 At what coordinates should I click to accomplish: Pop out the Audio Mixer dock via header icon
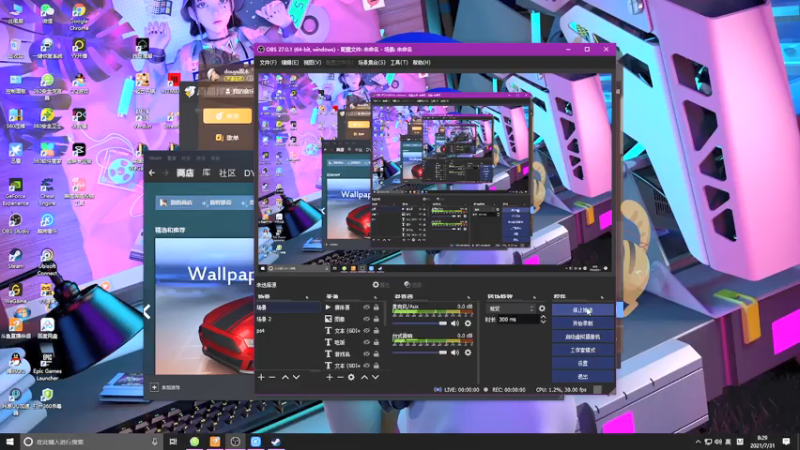click(x=468, y=297)
